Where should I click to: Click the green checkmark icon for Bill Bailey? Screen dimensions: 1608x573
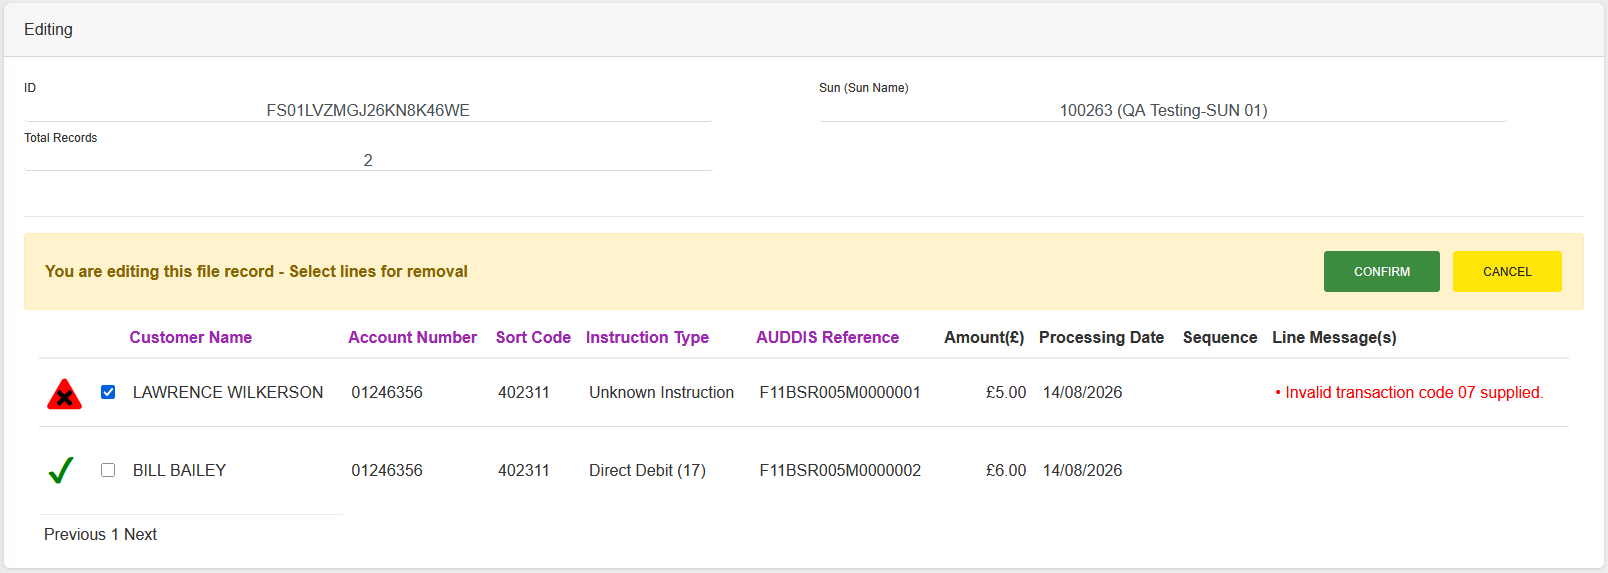pos(61,470)
